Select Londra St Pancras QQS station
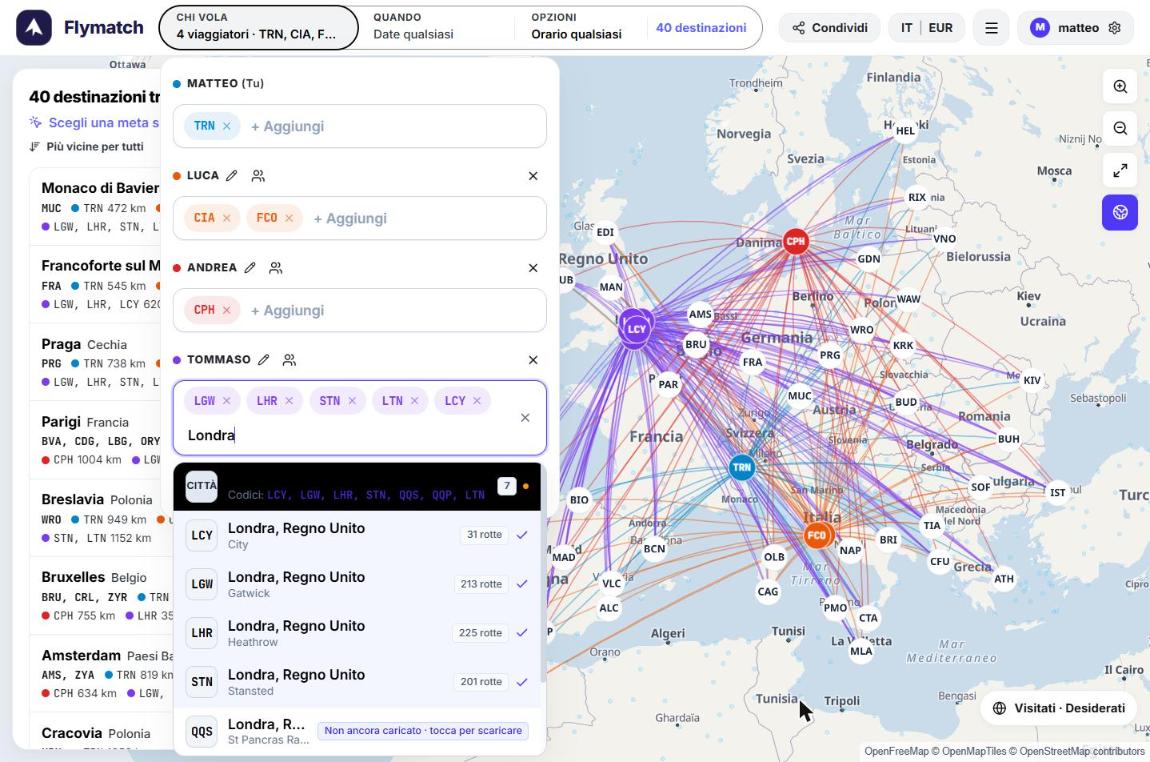This screenshot has height=762, width=1150. point(359,731)
